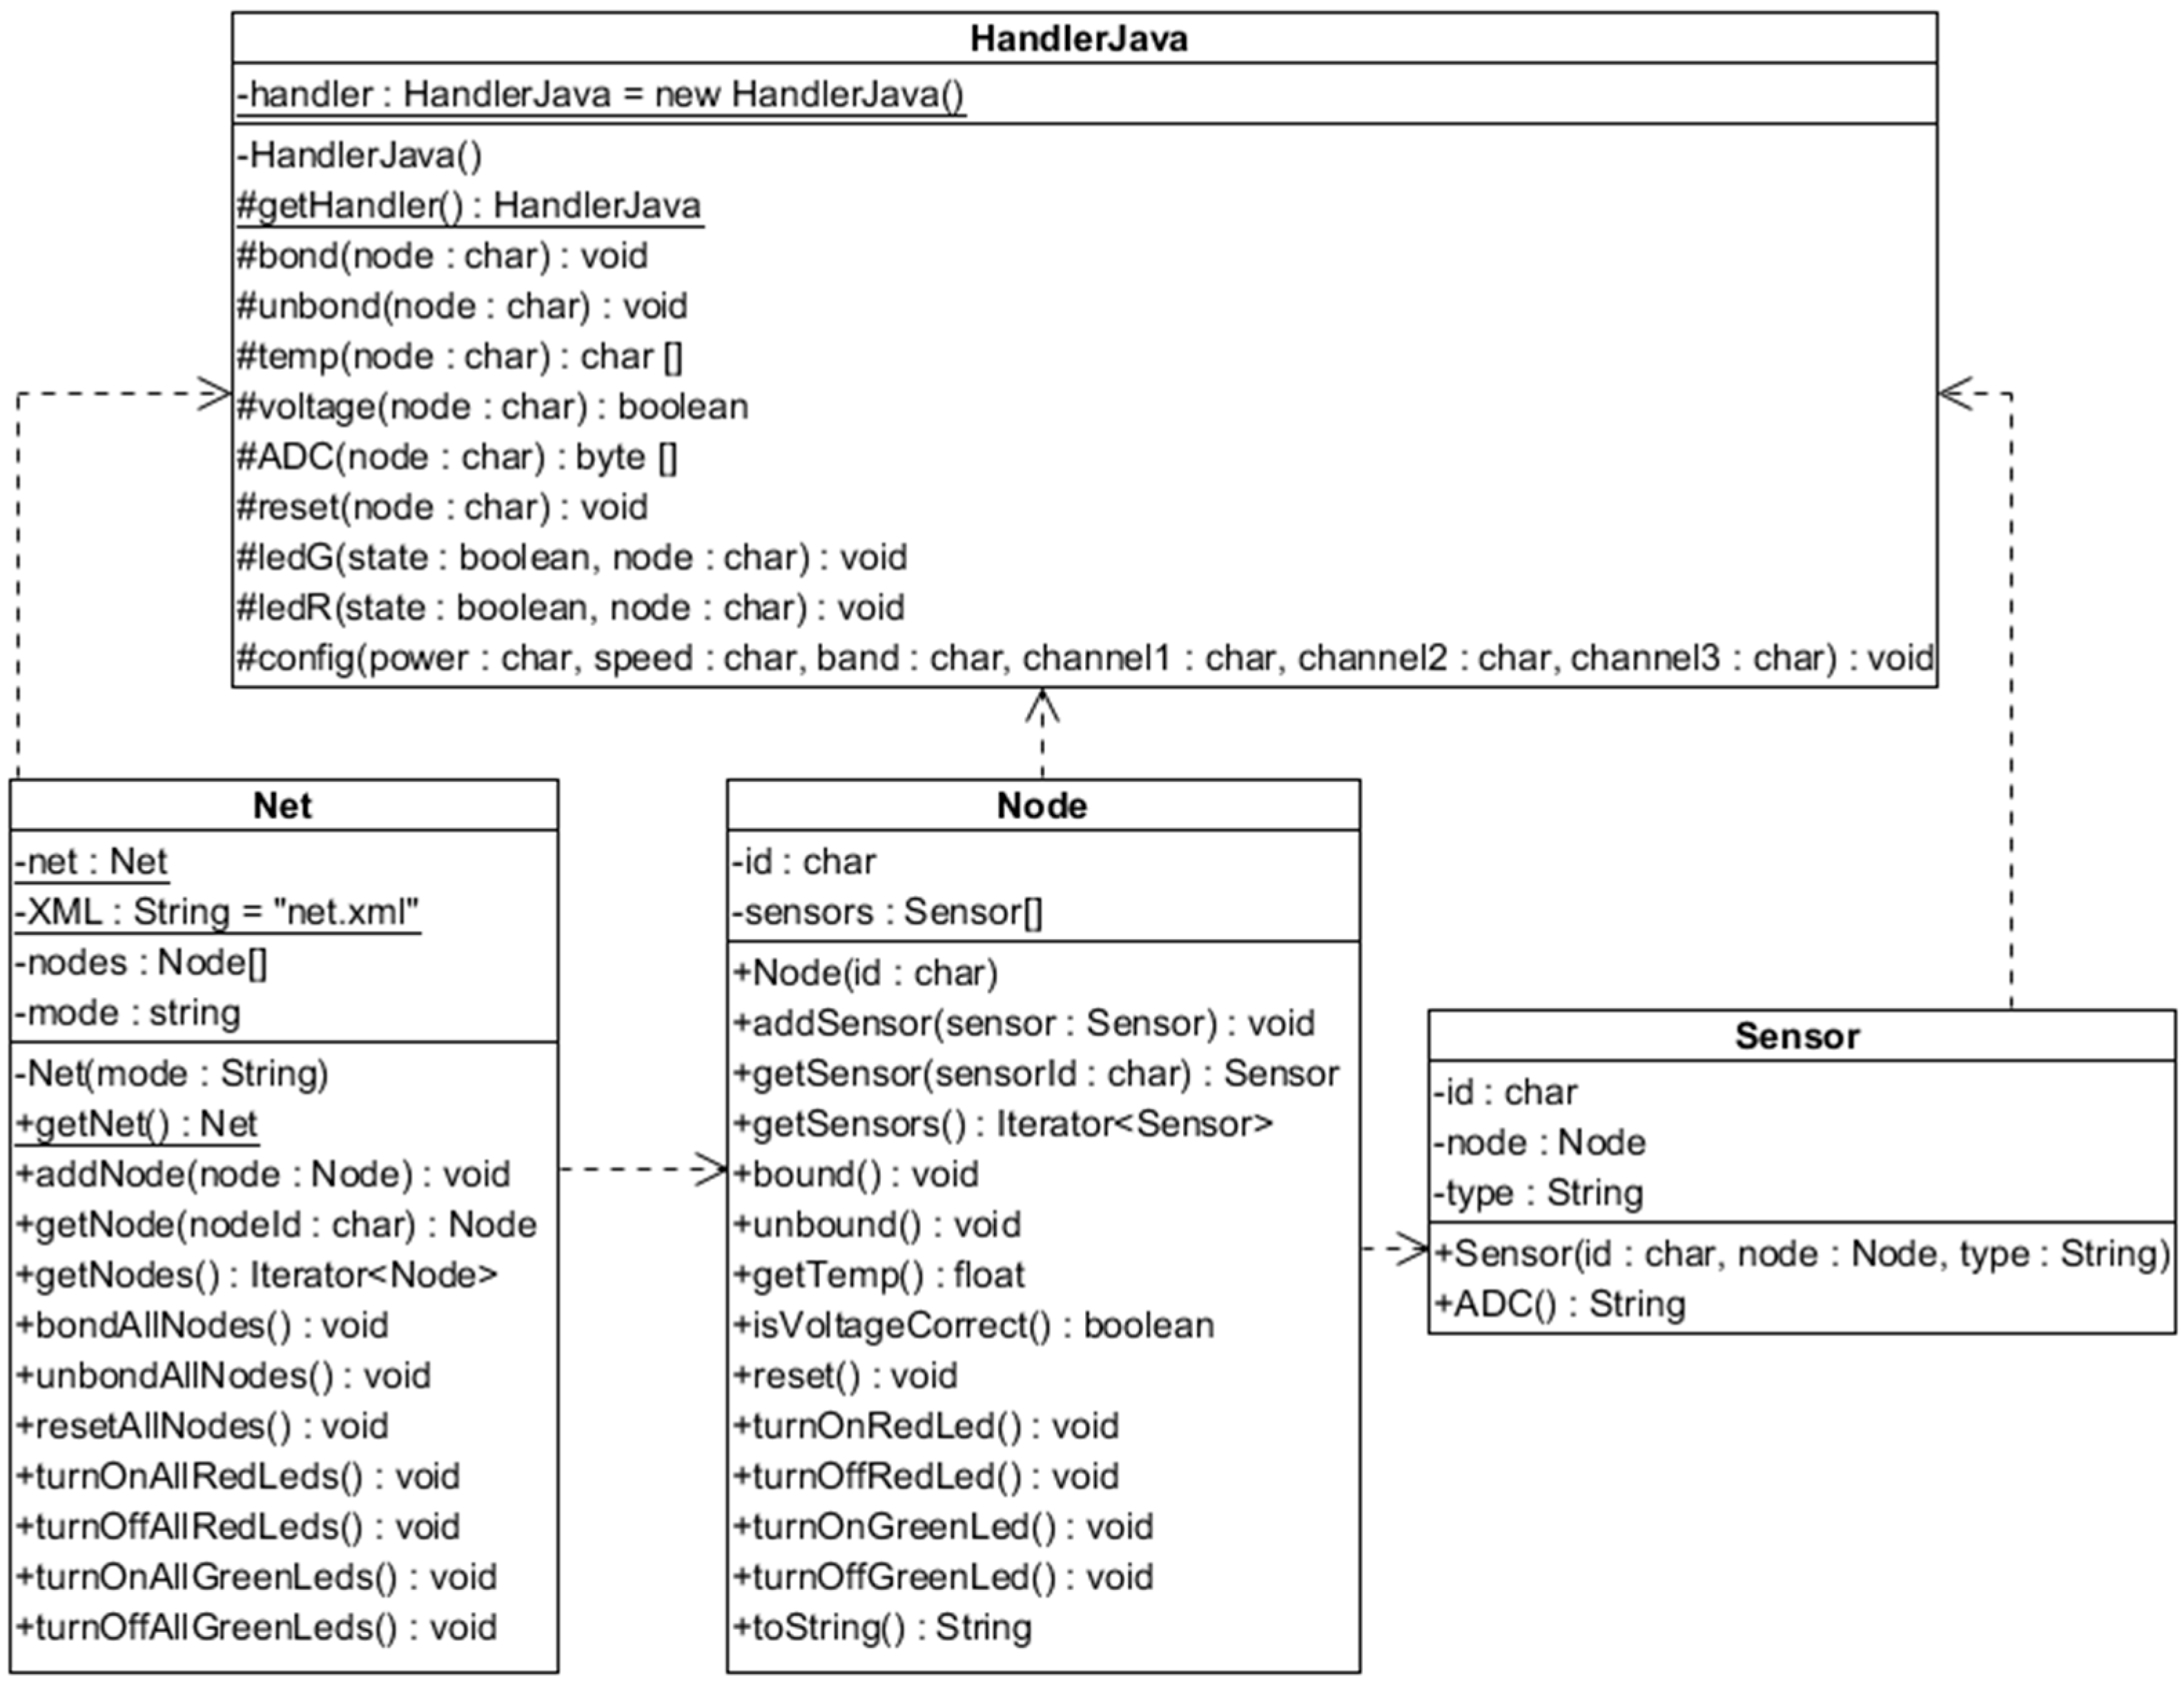Screen dimensions: 2184x1681
Task: Select the Net class title
Action: (x=282, y=806)
